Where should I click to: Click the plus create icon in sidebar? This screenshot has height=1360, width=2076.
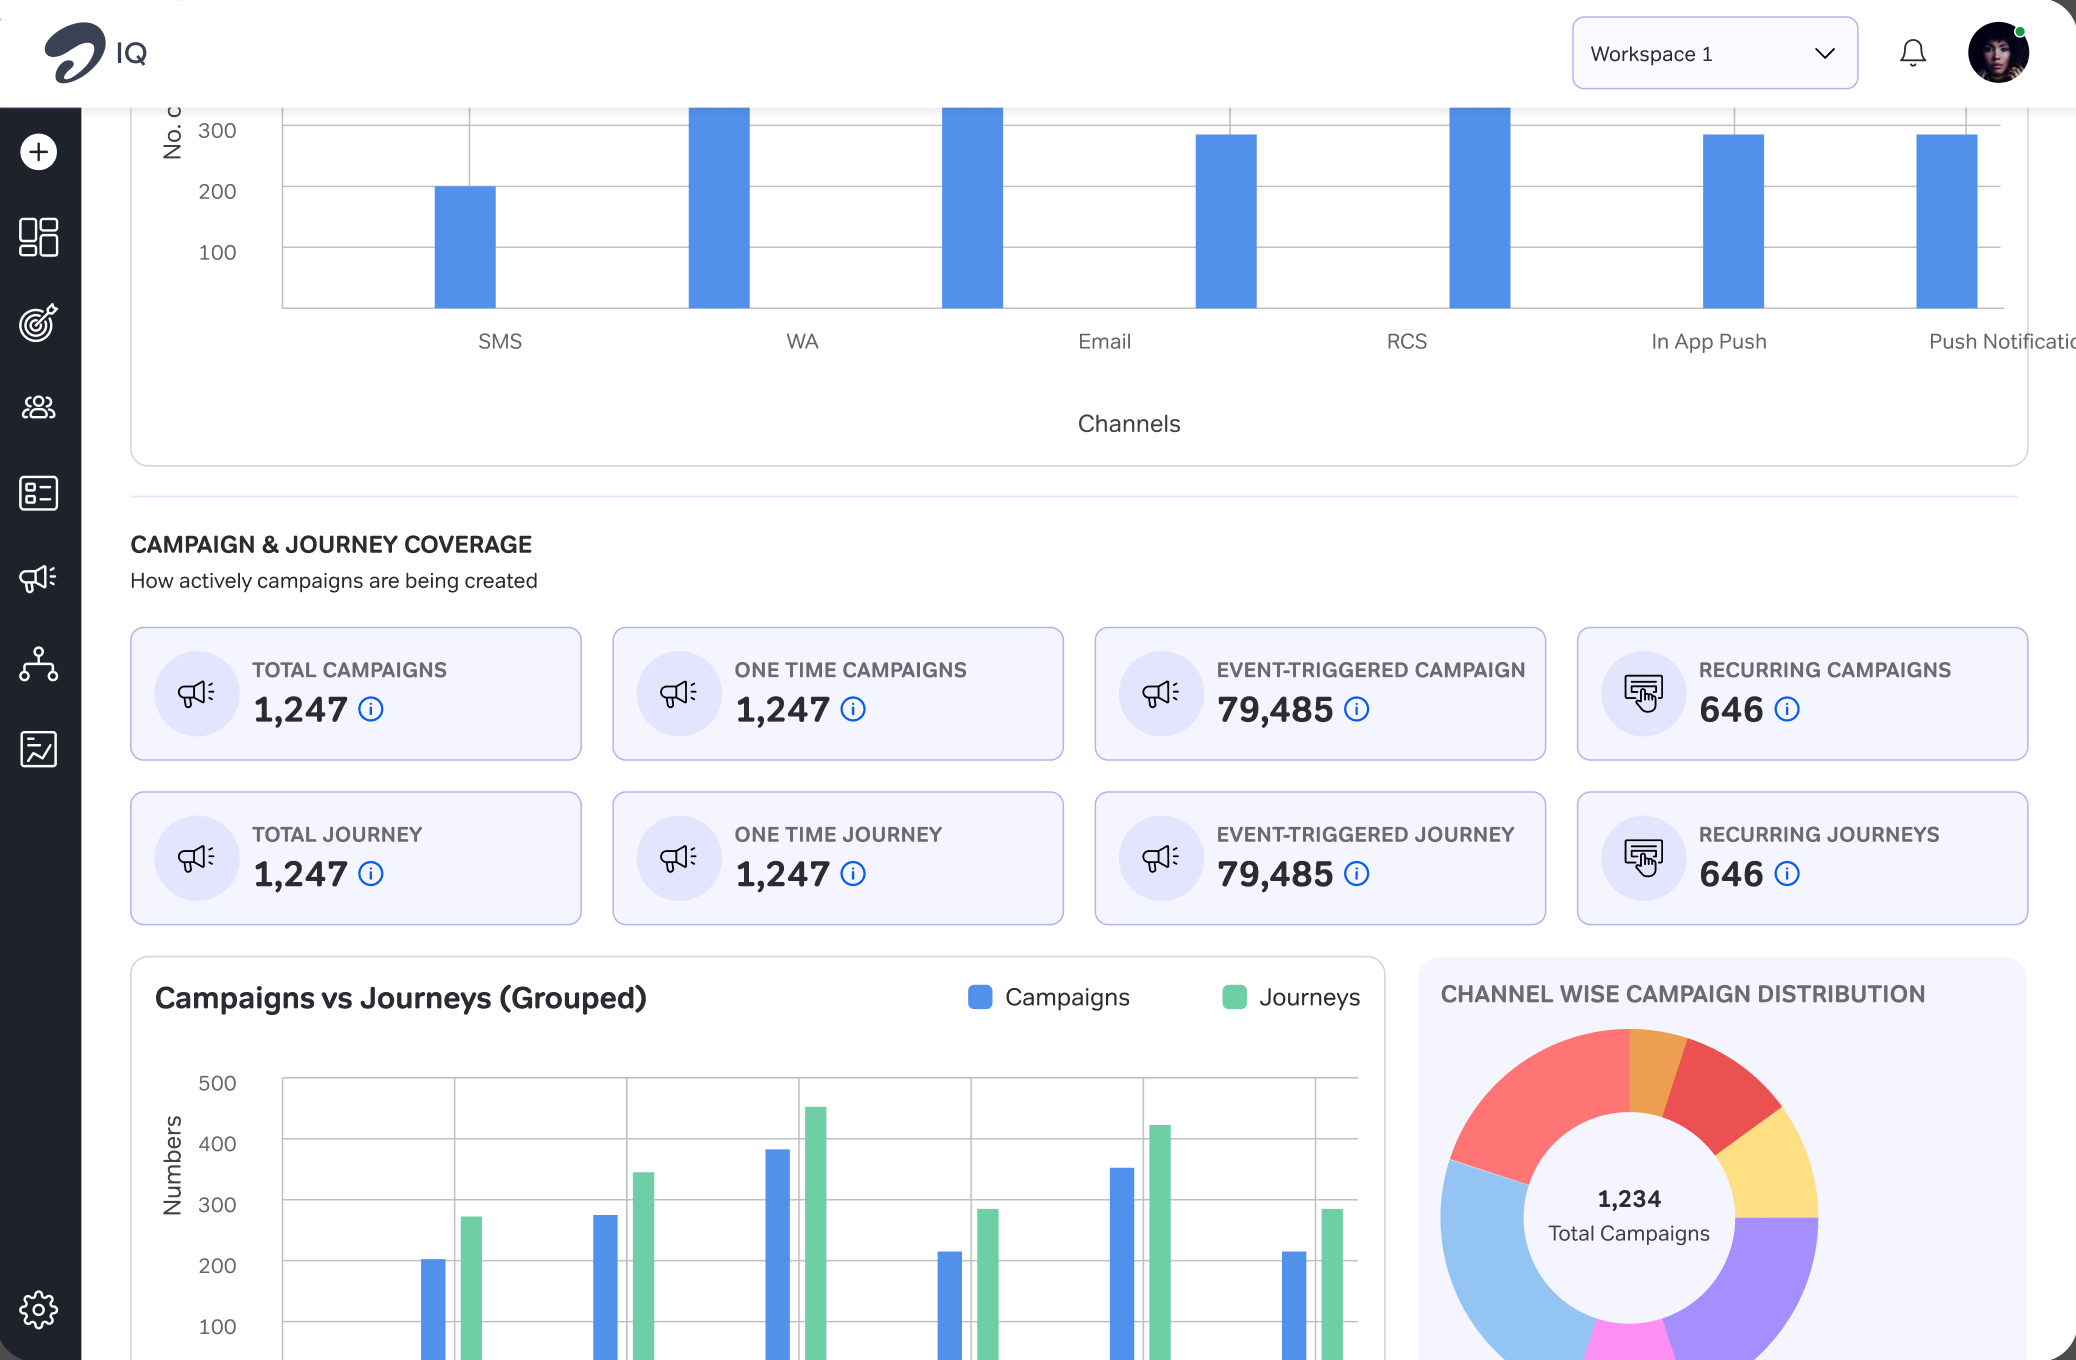click(39, 152)
